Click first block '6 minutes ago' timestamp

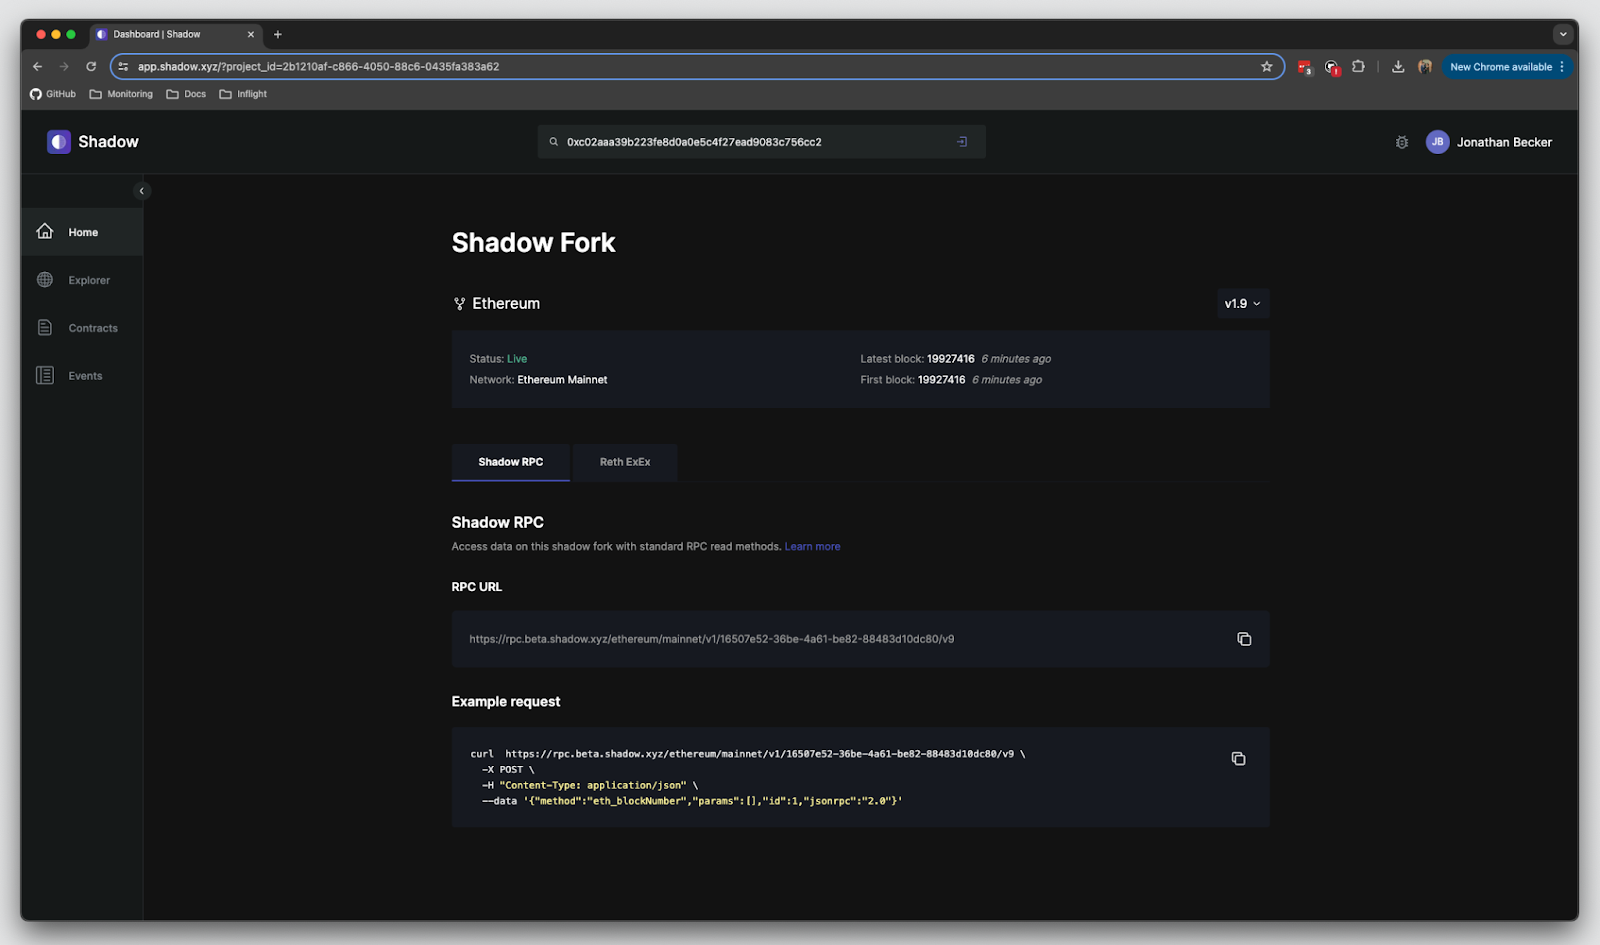click(1007, 380)
